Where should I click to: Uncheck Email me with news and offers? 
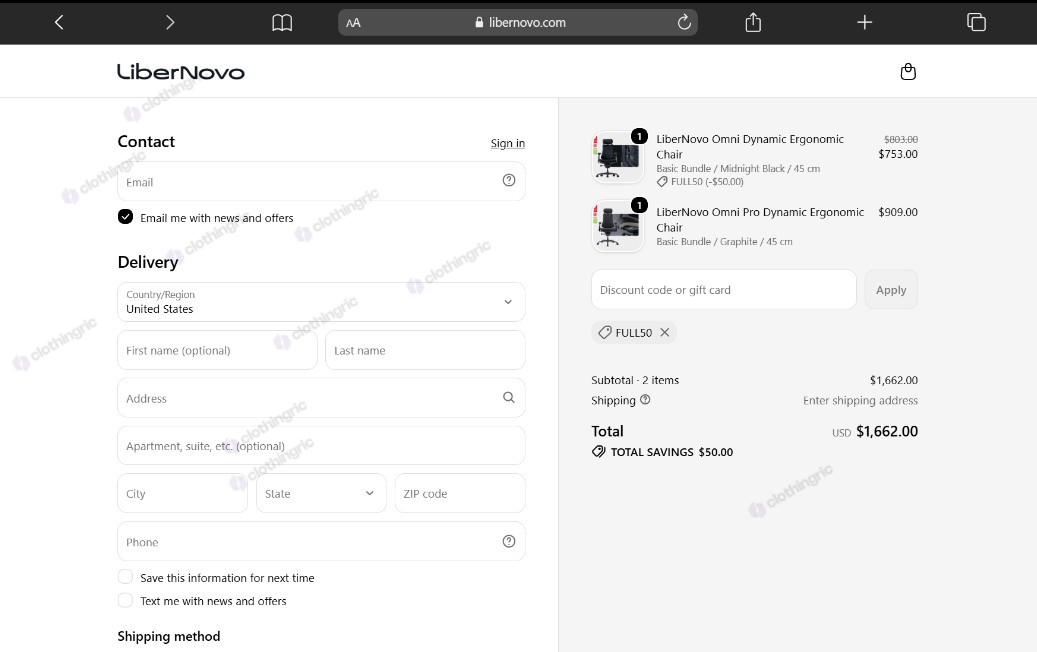point(125,217)
